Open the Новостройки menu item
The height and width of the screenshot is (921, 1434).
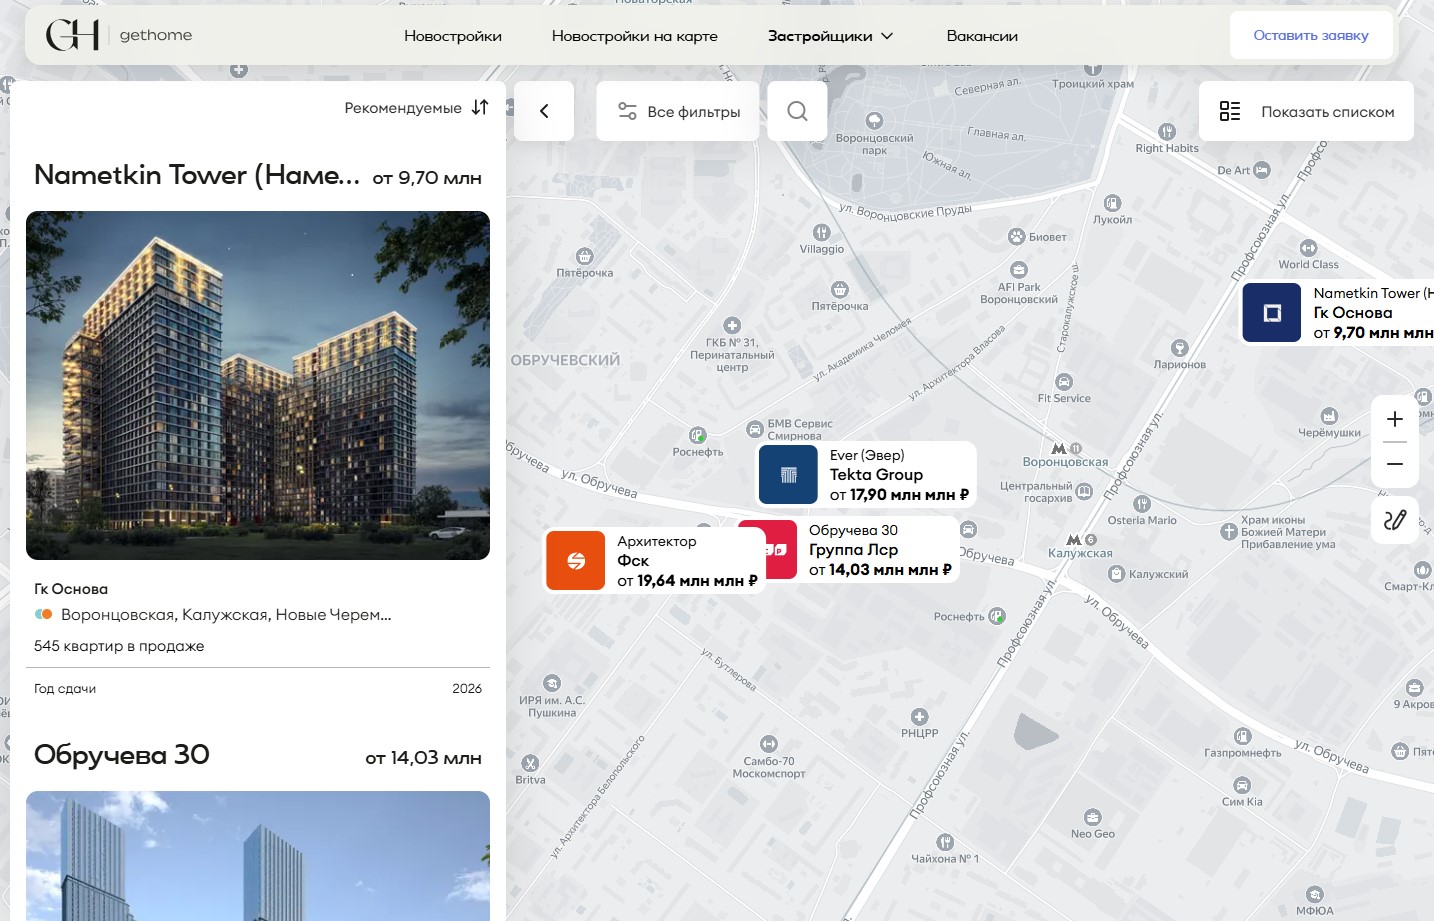pos(453,36)
